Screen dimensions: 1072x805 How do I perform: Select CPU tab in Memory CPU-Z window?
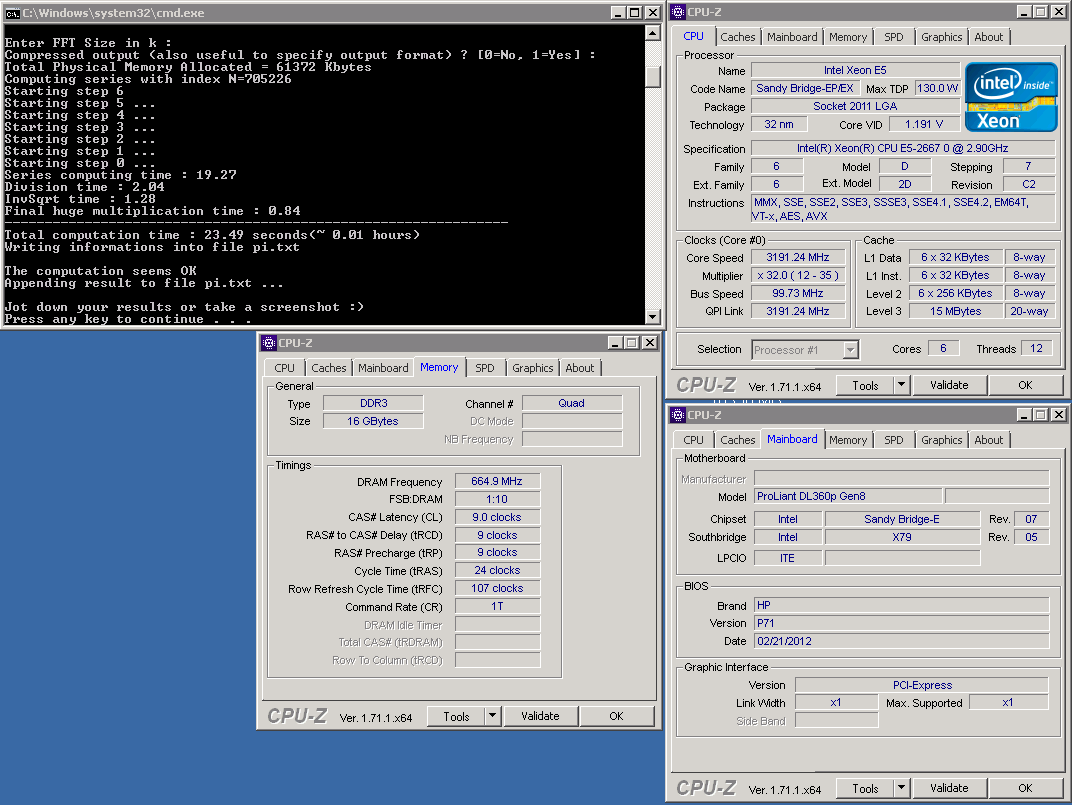(284, 368)
